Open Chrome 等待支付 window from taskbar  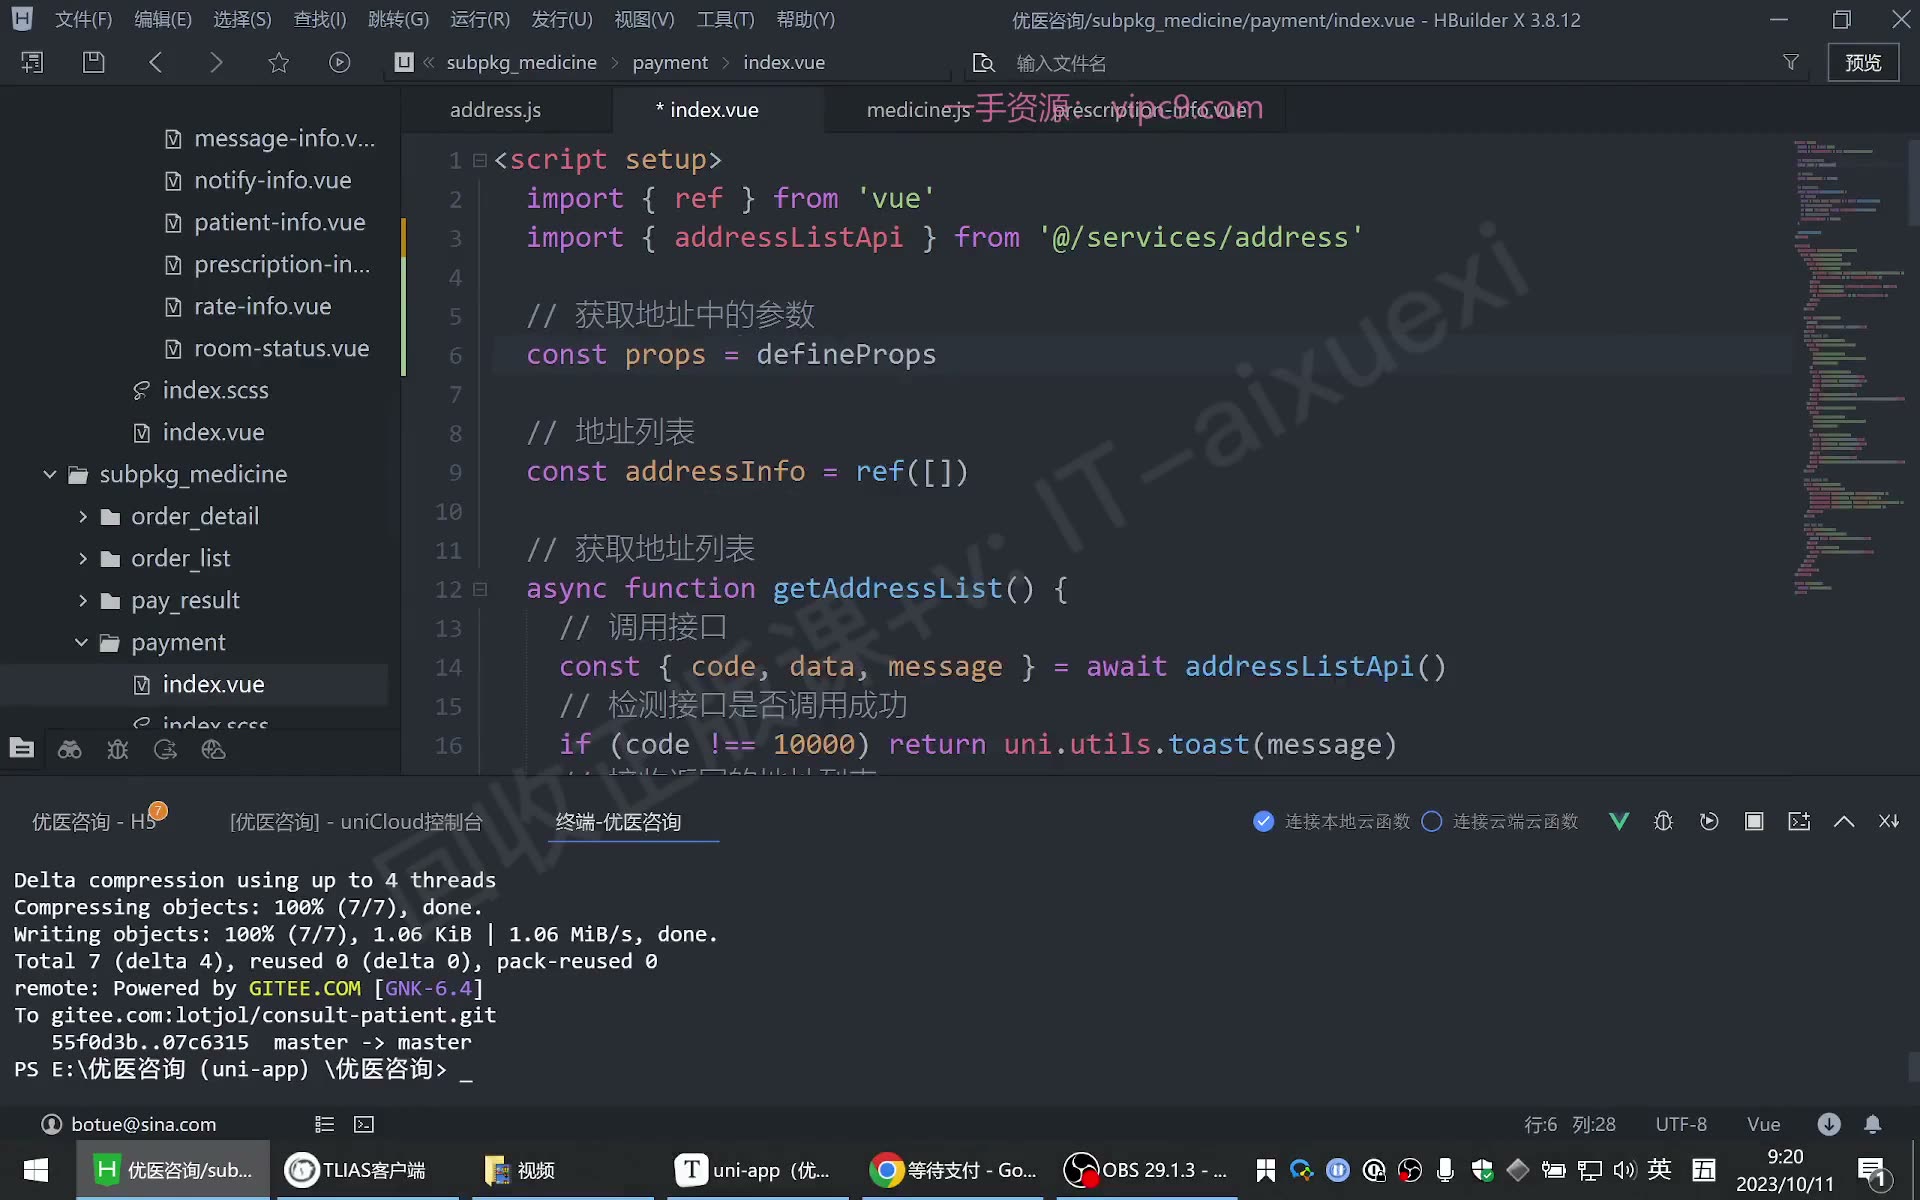click(x=953, y=1170)
